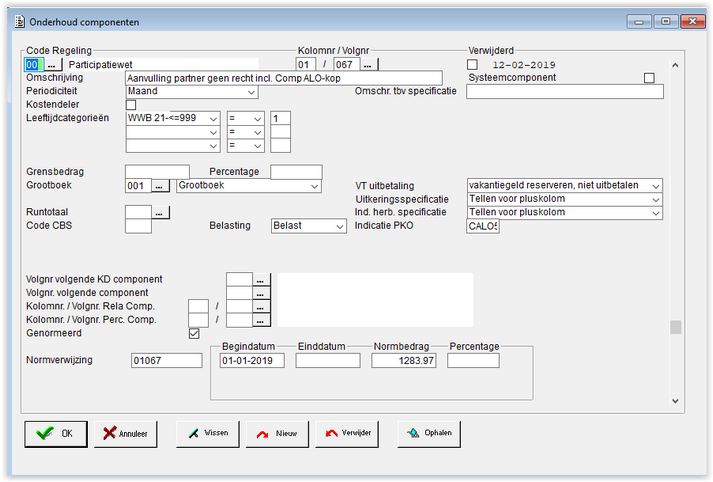Open the Belasting dropdown showing Belast
Screen dimensions: 713x482
coord(308,226)
